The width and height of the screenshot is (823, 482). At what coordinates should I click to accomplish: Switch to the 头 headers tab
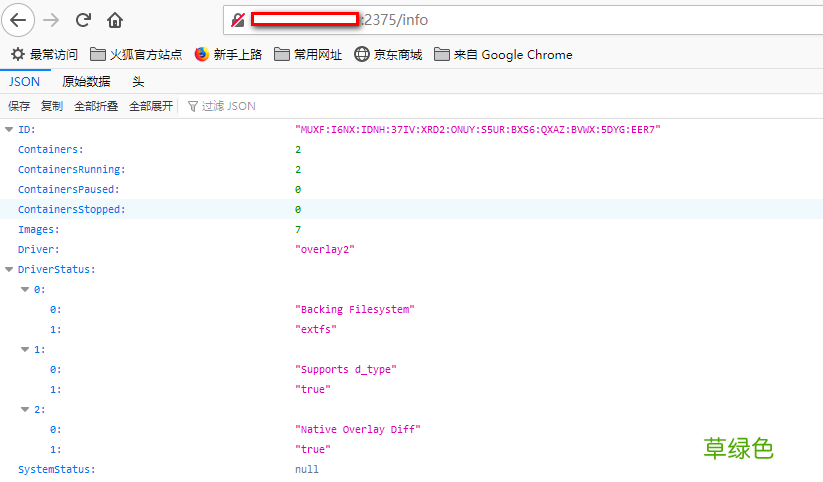138,82
